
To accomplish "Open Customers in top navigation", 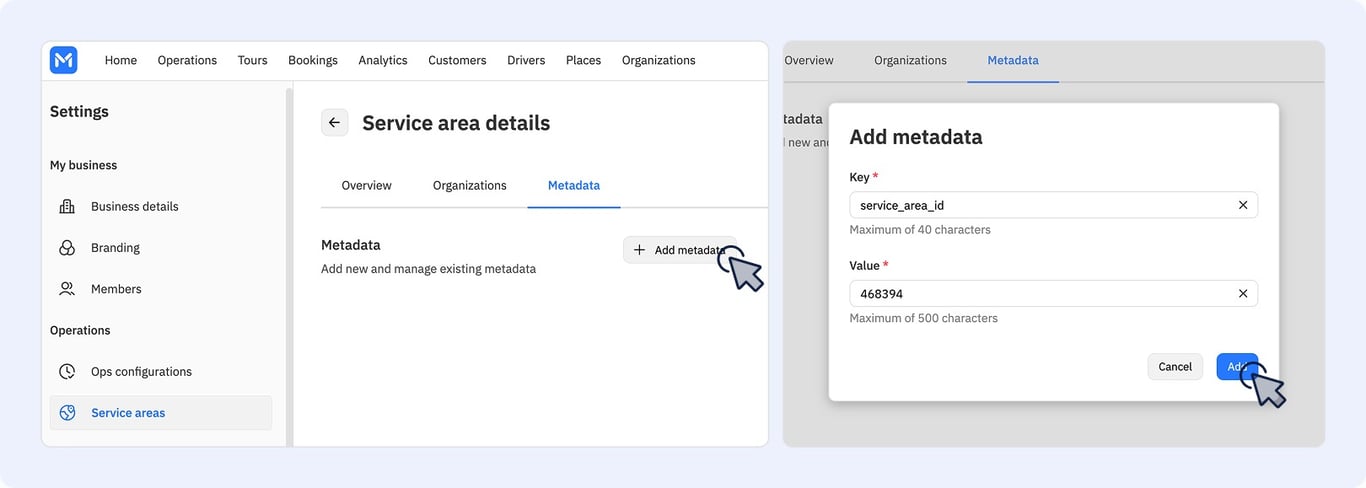I will pyautogui.click(x=457, y=60).
